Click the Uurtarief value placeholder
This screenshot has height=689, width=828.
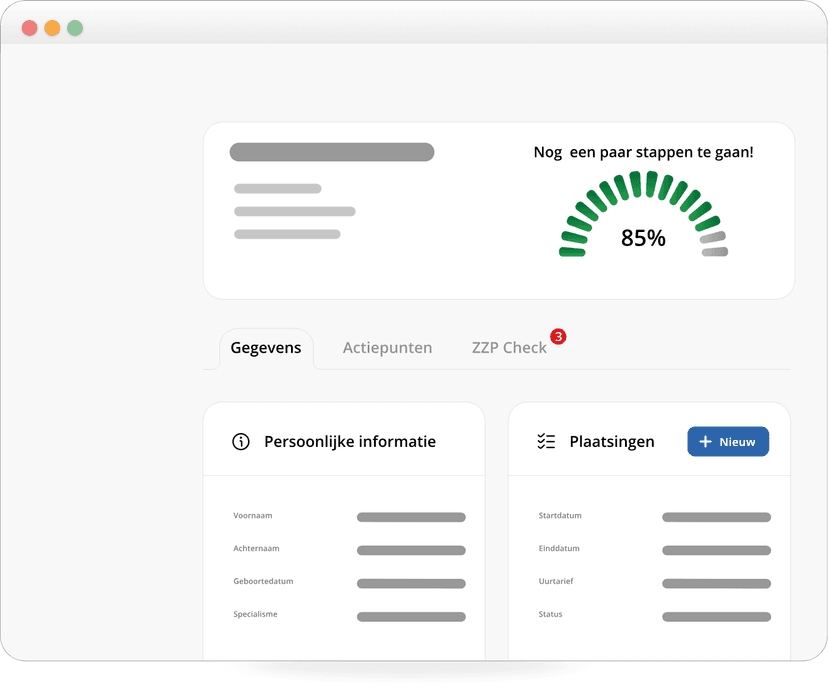[716, 582]
